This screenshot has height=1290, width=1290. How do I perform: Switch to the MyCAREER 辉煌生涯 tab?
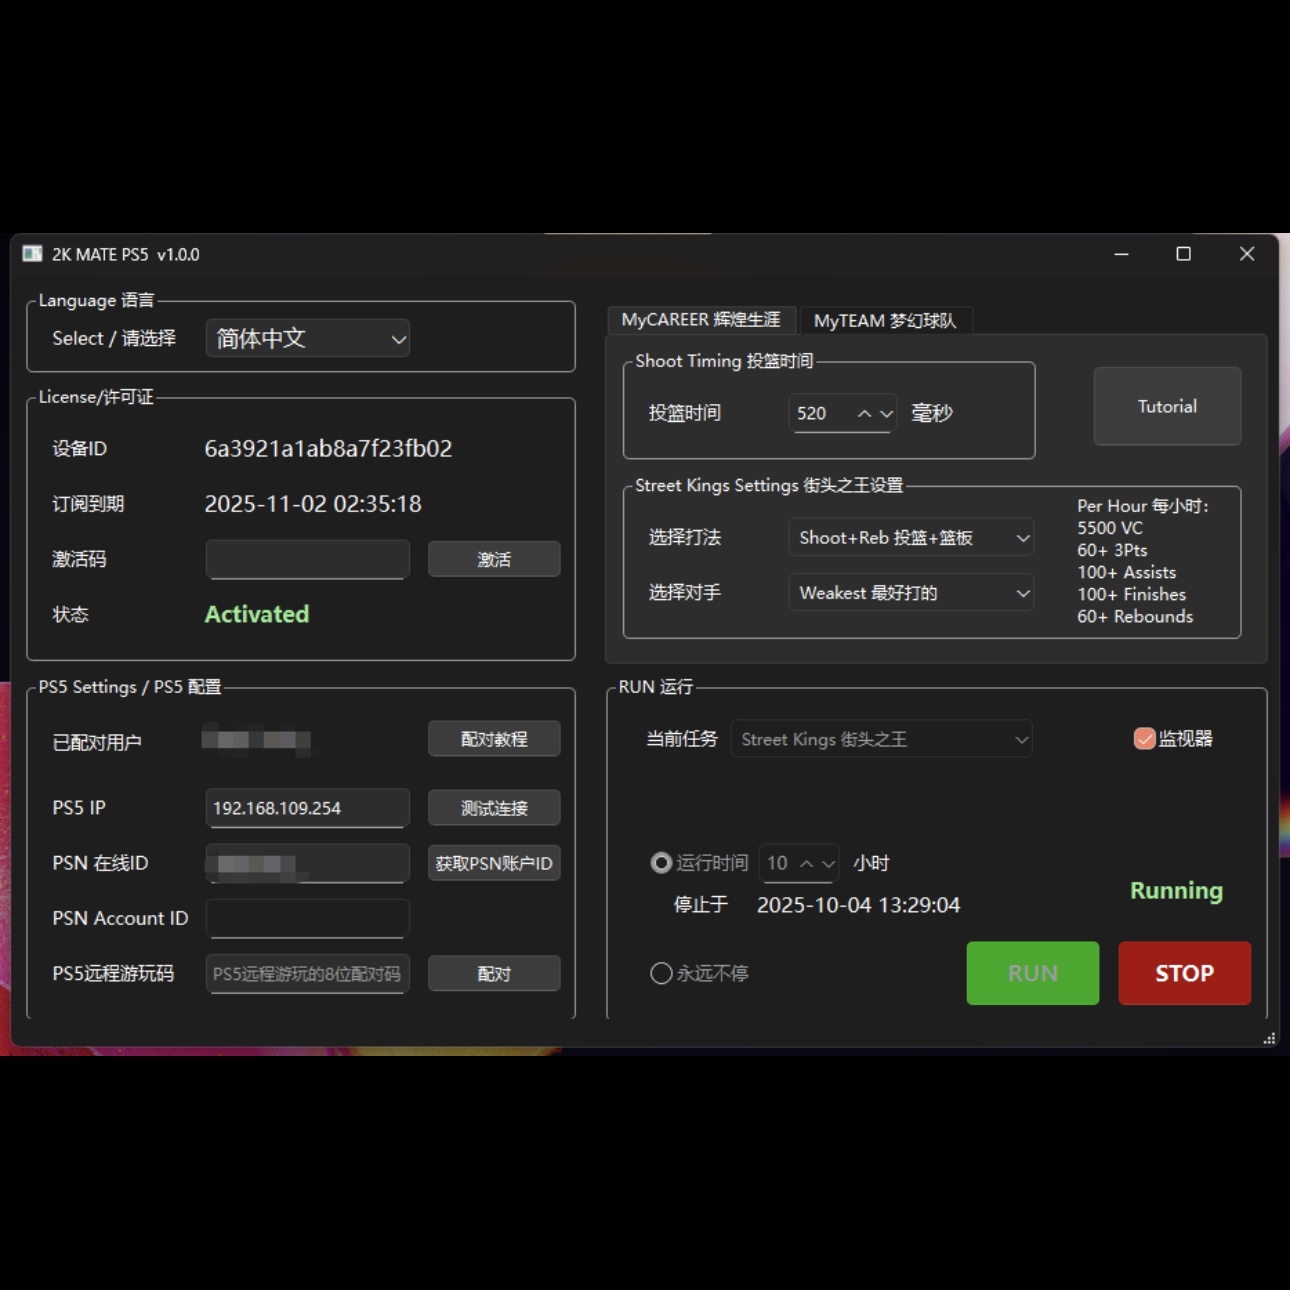pos(701,320)
